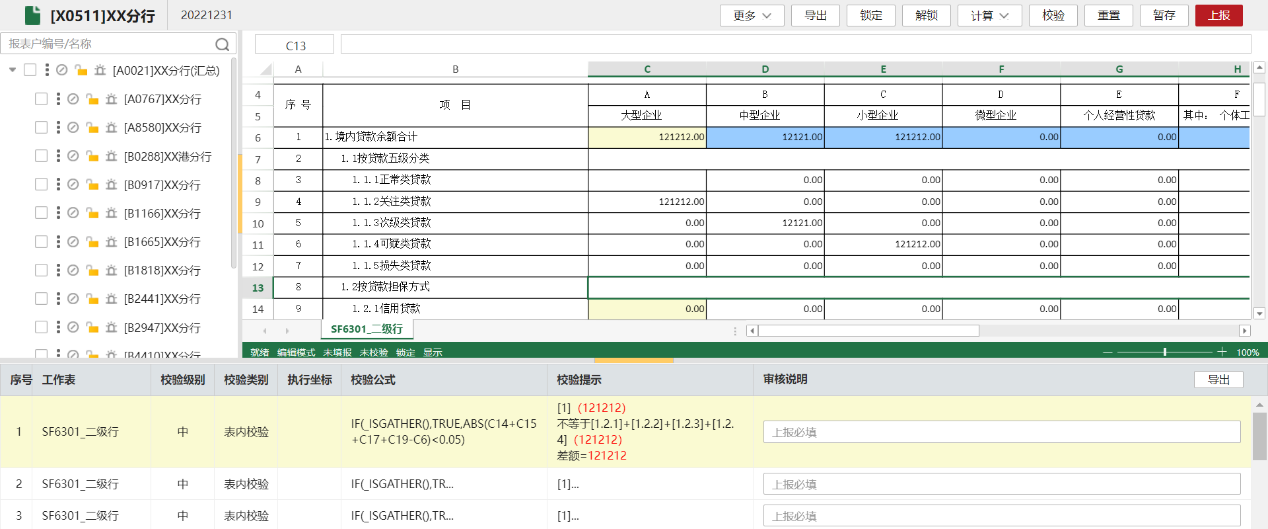Click the 暂存 button
The width and height of the screenshot is (1268, 529).
1164,15
